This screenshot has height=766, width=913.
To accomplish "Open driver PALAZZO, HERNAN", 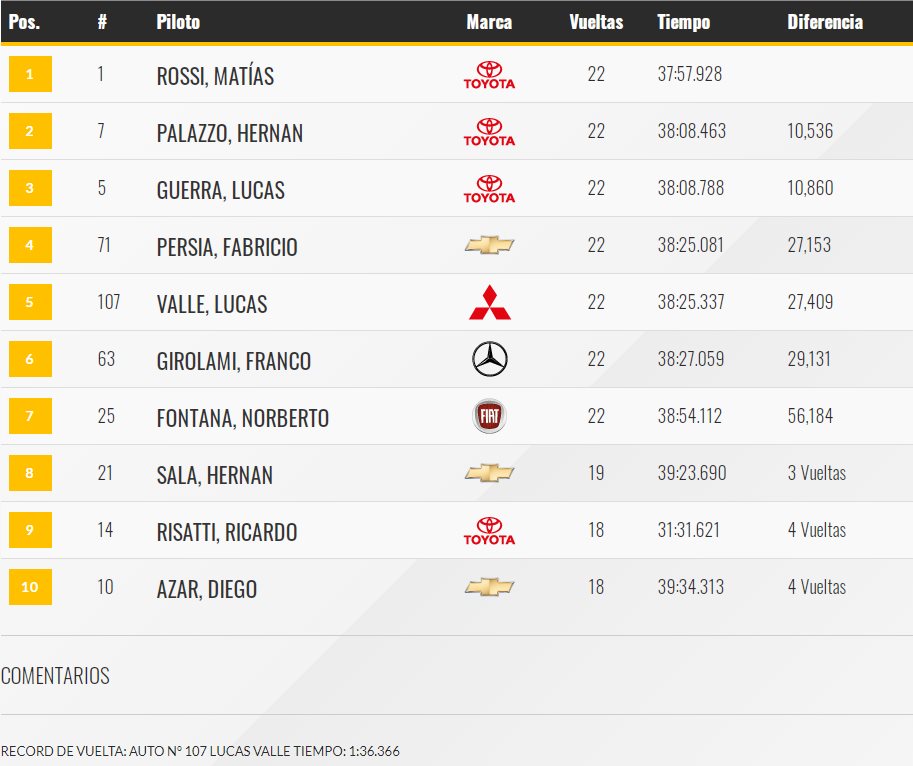I will pyautogui.click(x=230, y=133).
